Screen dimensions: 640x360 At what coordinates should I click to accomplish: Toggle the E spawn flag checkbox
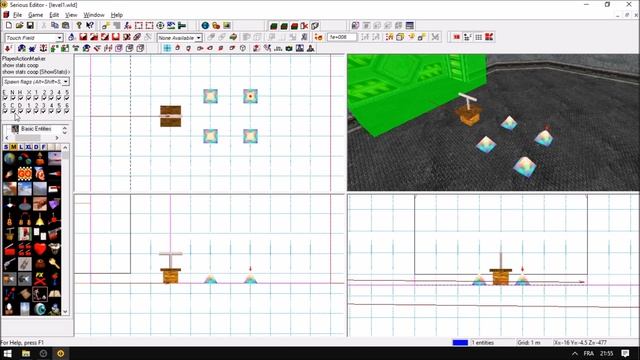[5, 98]
